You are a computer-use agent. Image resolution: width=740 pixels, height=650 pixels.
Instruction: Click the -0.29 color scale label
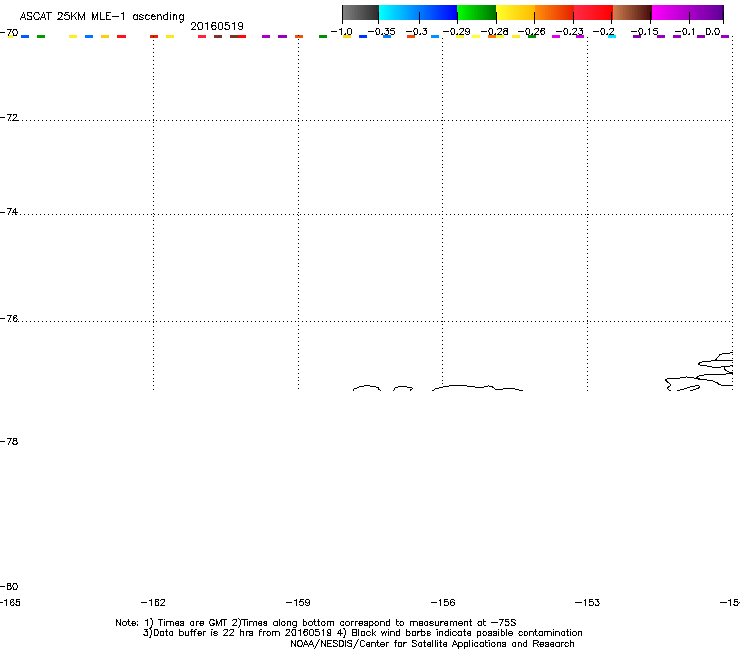coord(456,32)
